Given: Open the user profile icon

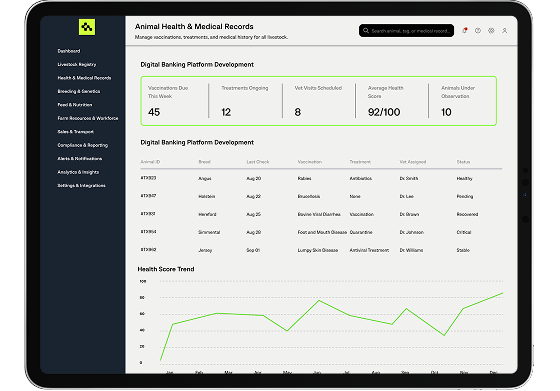Looking at the screenshot, I should click(x=505, y=31).
